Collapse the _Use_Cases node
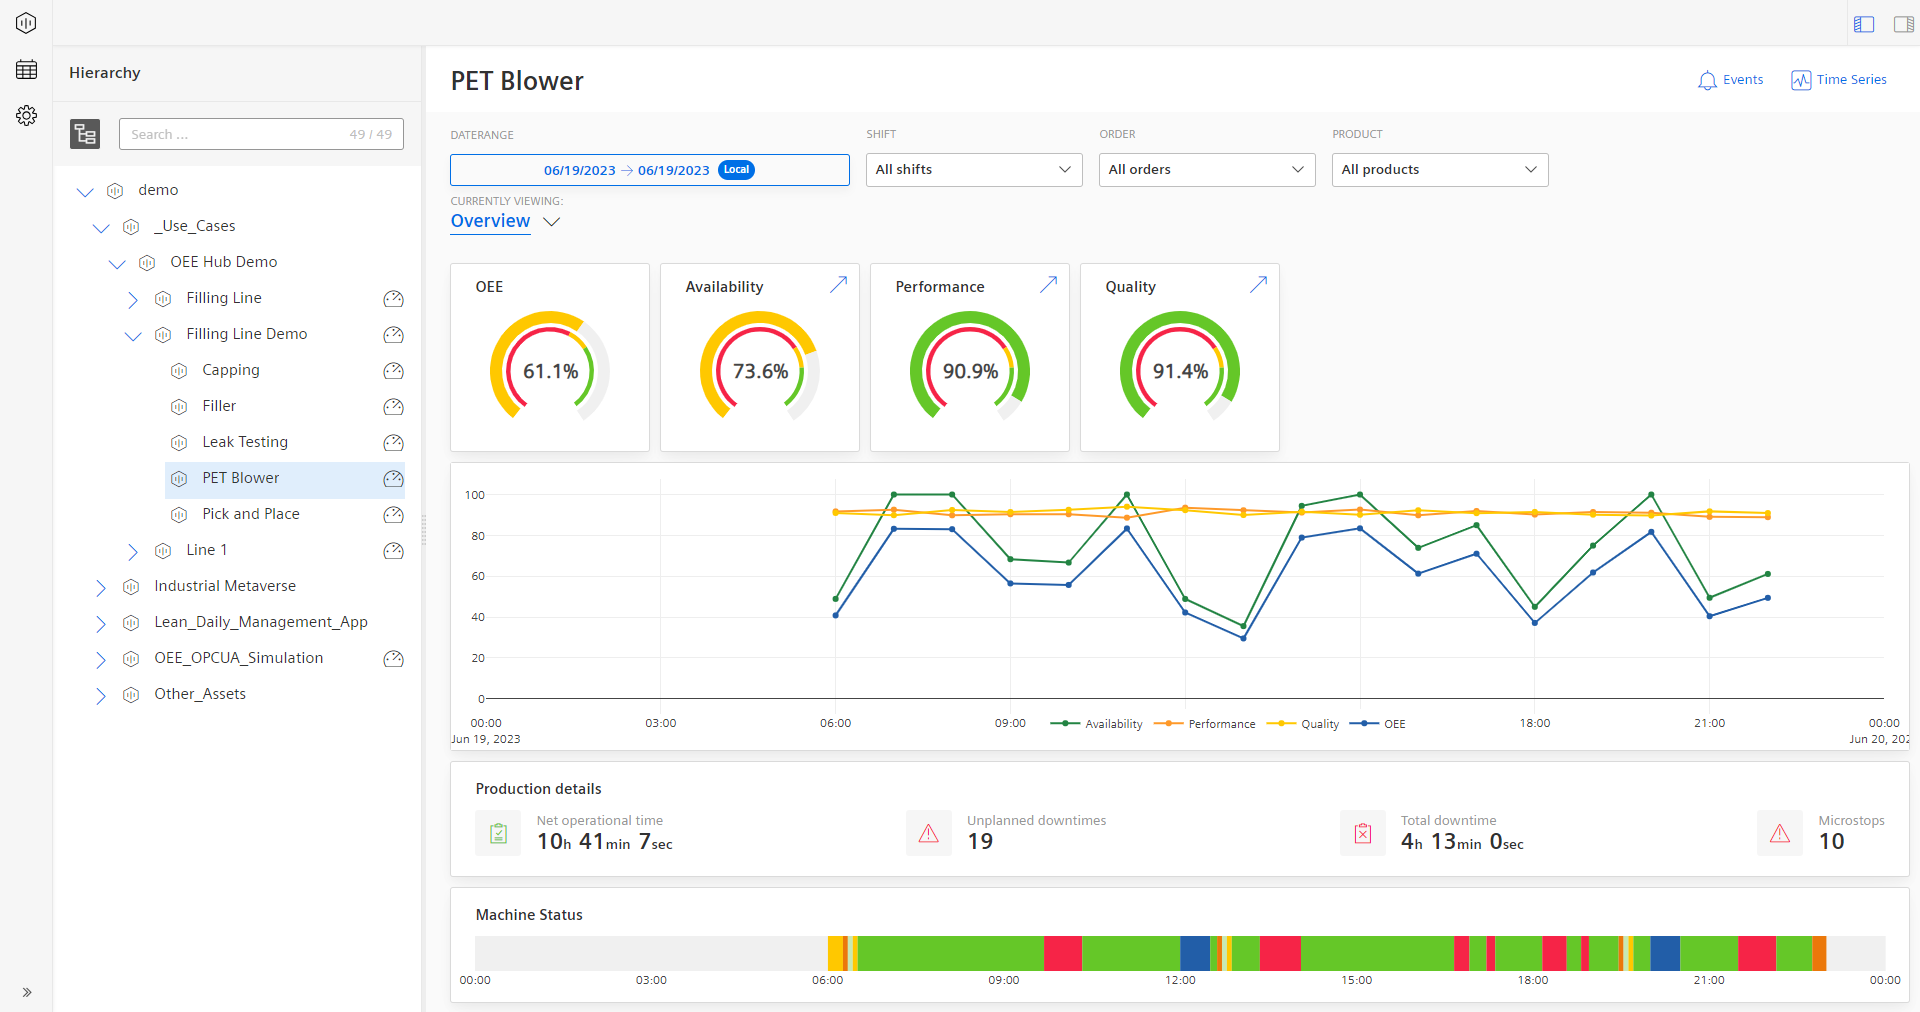 101,227
